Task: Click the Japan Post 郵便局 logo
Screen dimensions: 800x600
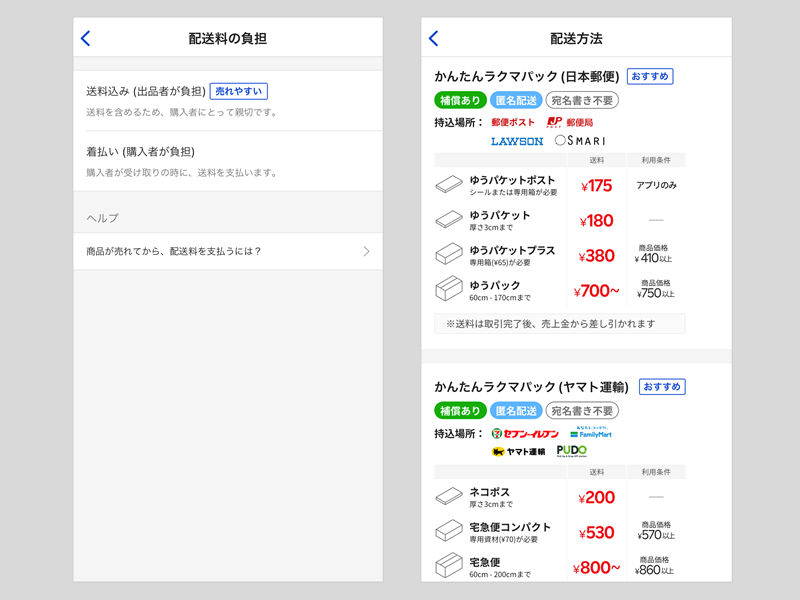Action: click(570, 122)
